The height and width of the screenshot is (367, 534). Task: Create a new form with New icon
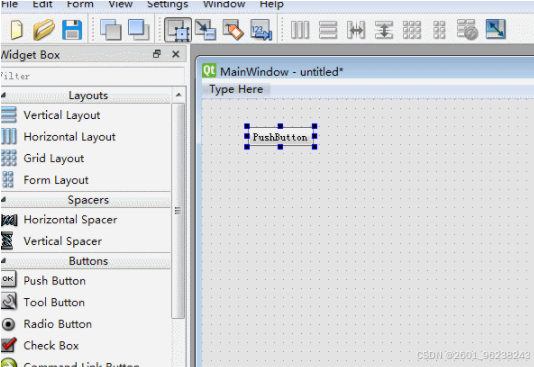16,30
